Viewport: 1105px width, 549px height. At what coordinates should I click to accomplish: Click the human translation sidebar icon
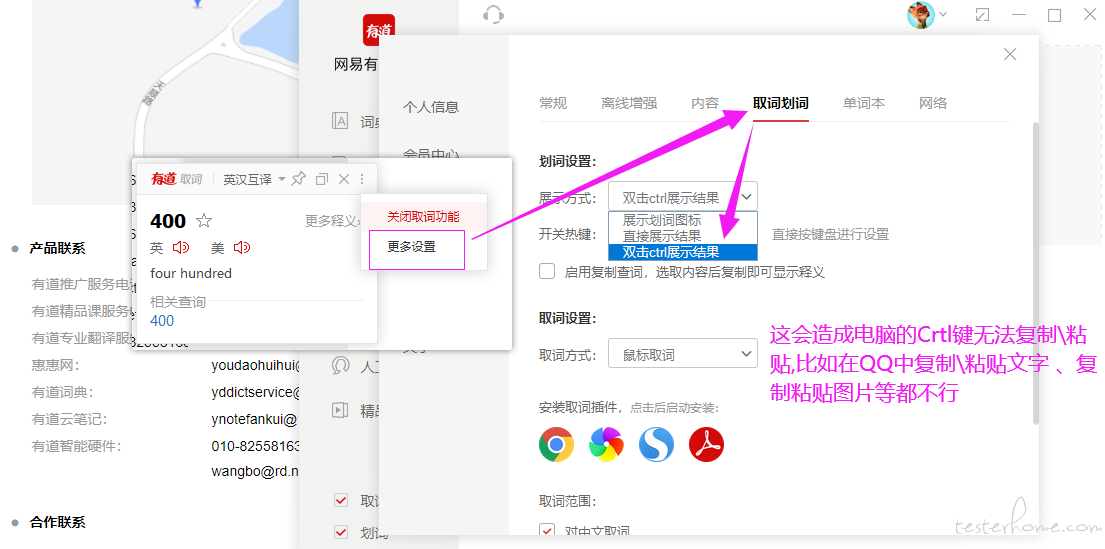click(340, 366)
